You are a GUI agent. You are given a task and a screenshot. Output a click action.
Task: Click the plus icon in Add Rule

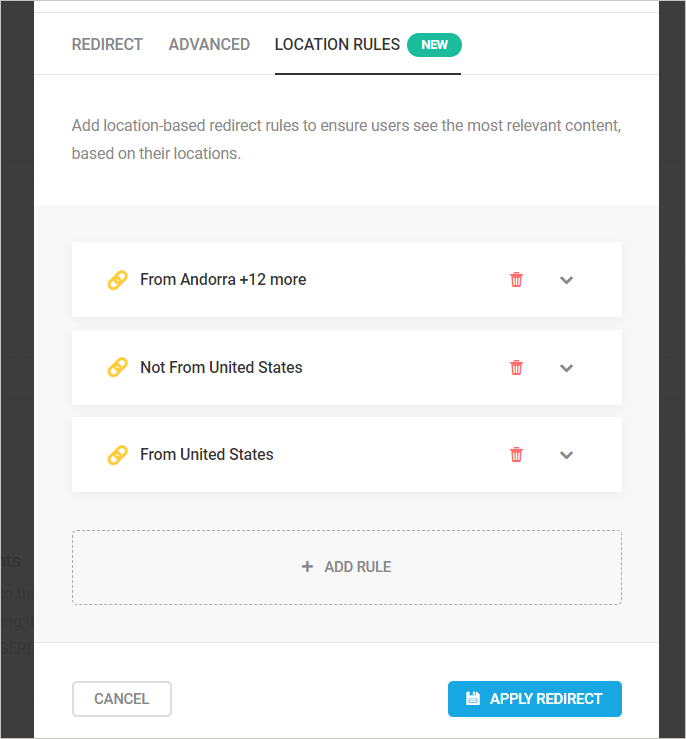pyautogui.click(x=307, y=567)
